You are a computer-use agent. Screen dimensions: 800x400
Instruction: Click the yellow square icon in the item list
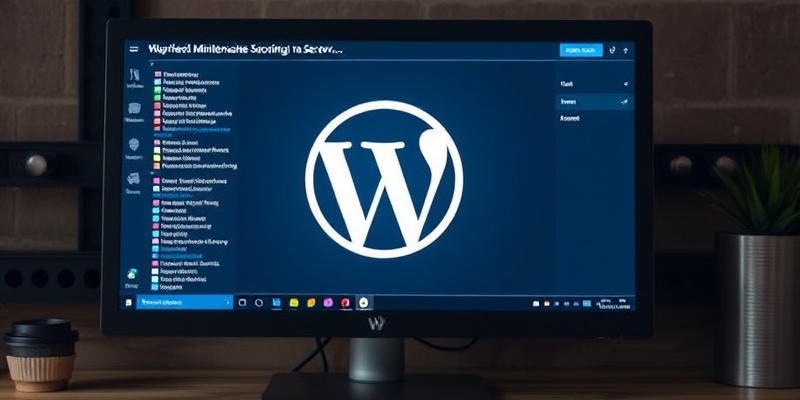click(157, 158)
